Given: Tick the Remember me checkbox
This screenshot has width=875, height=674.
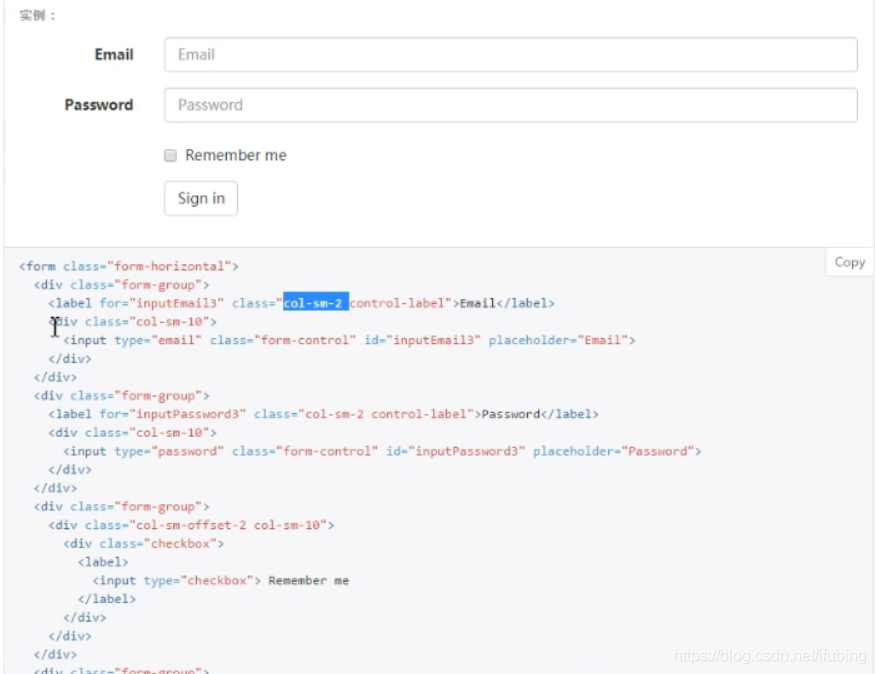Looking at the screenshot, I should [x=170, y=155].
